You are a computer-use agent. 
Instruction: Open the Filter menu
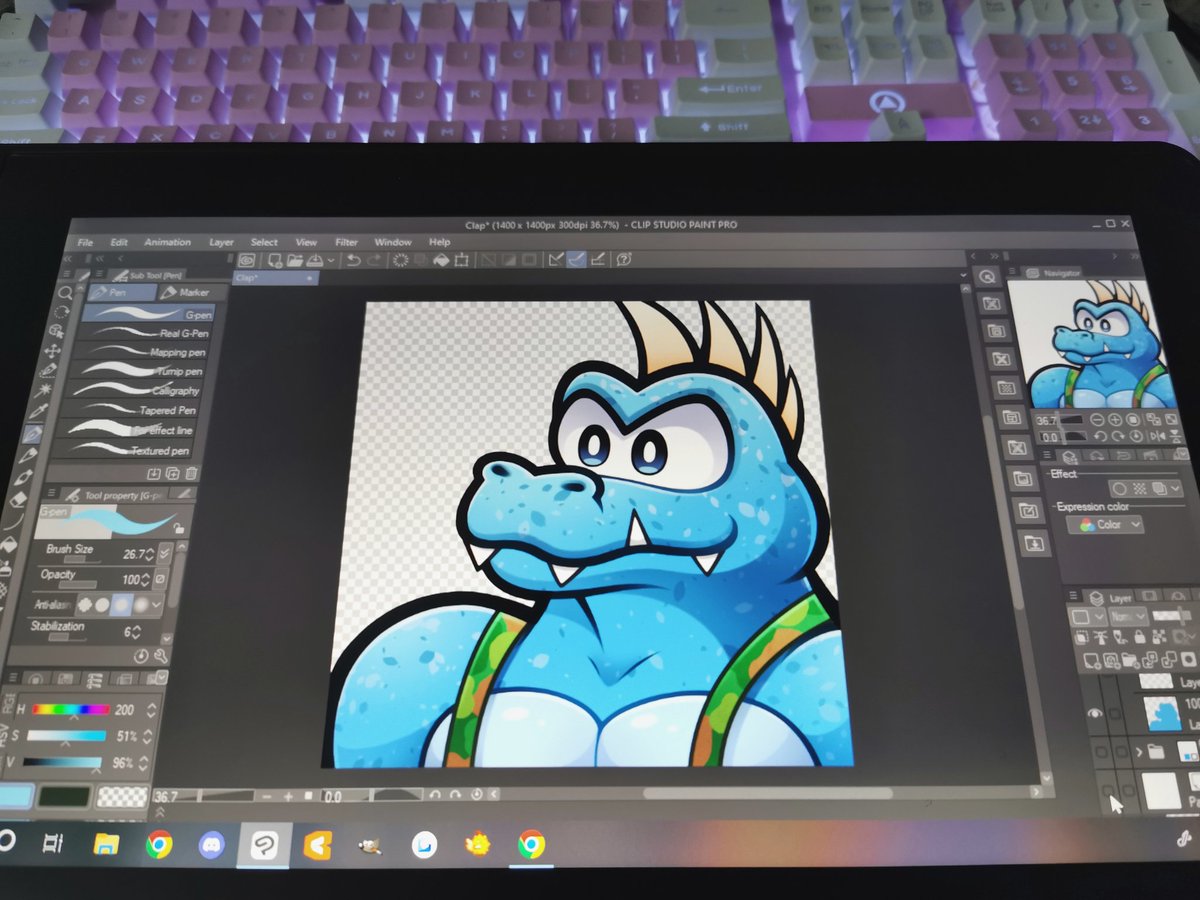click(x=346, y=242)
